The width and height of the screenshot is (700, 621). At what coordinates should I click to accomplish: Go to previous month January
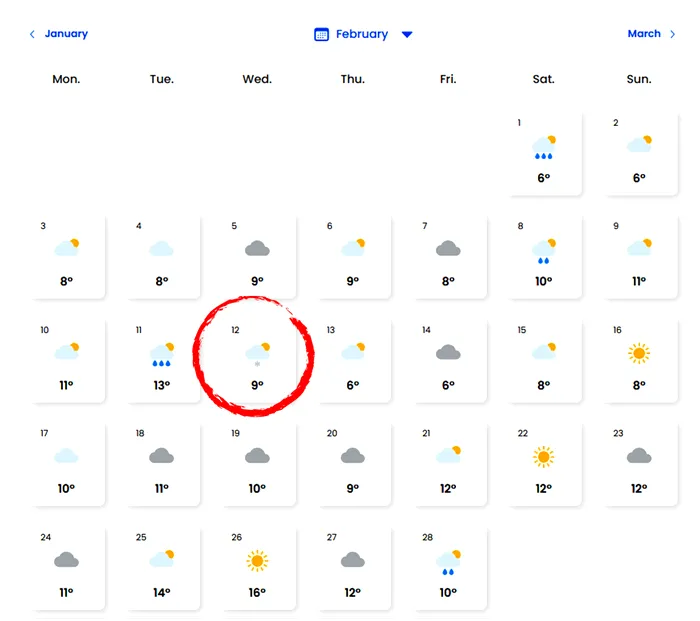(x=65, y=34)
